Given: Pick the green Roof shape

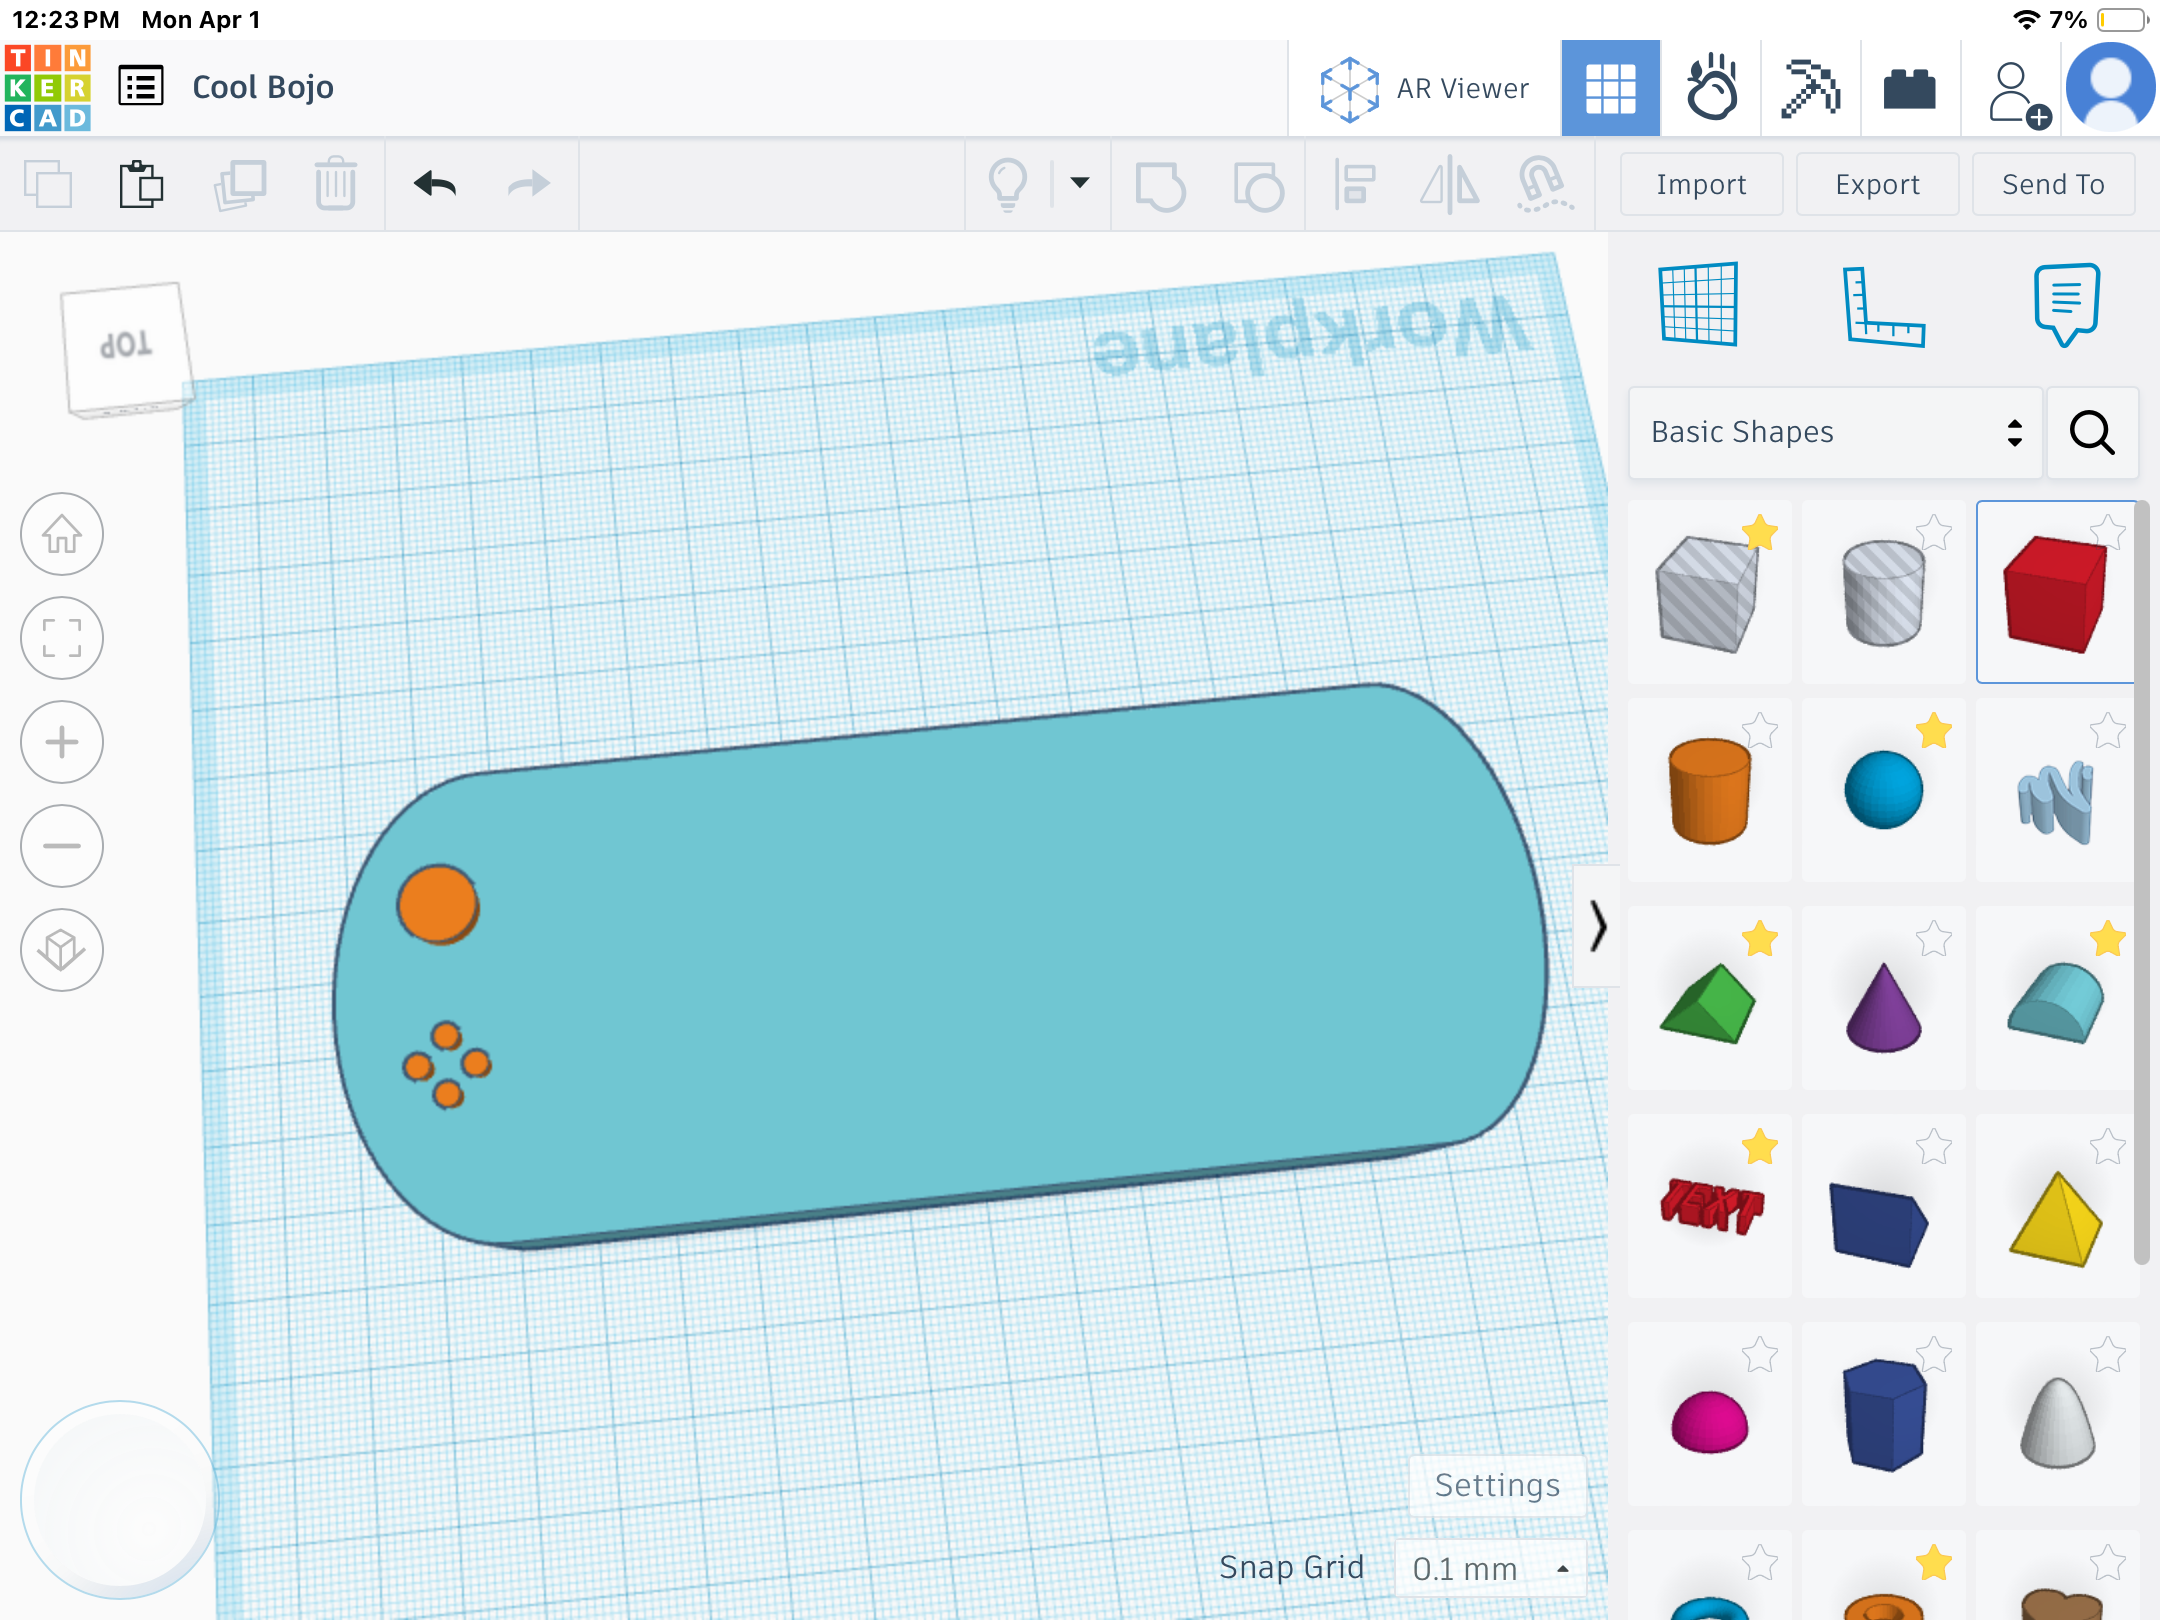Looking at the screenshot, I should [x=1709, y=1000].
